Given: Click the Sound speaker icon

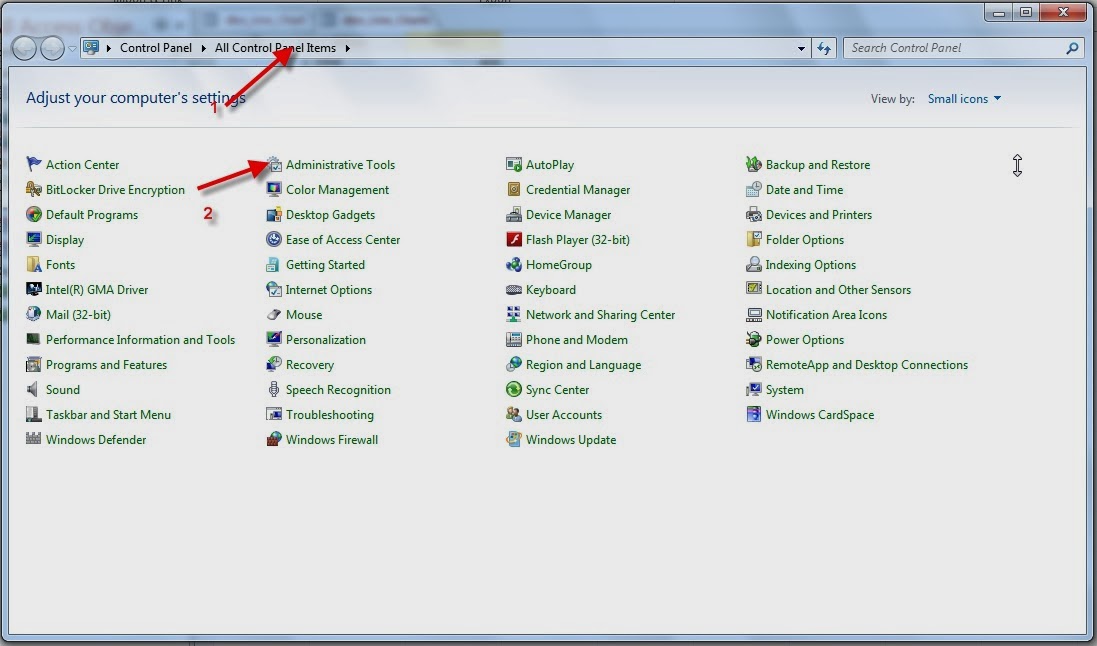Looking at the screenshot, I should (x=33, y=389).
